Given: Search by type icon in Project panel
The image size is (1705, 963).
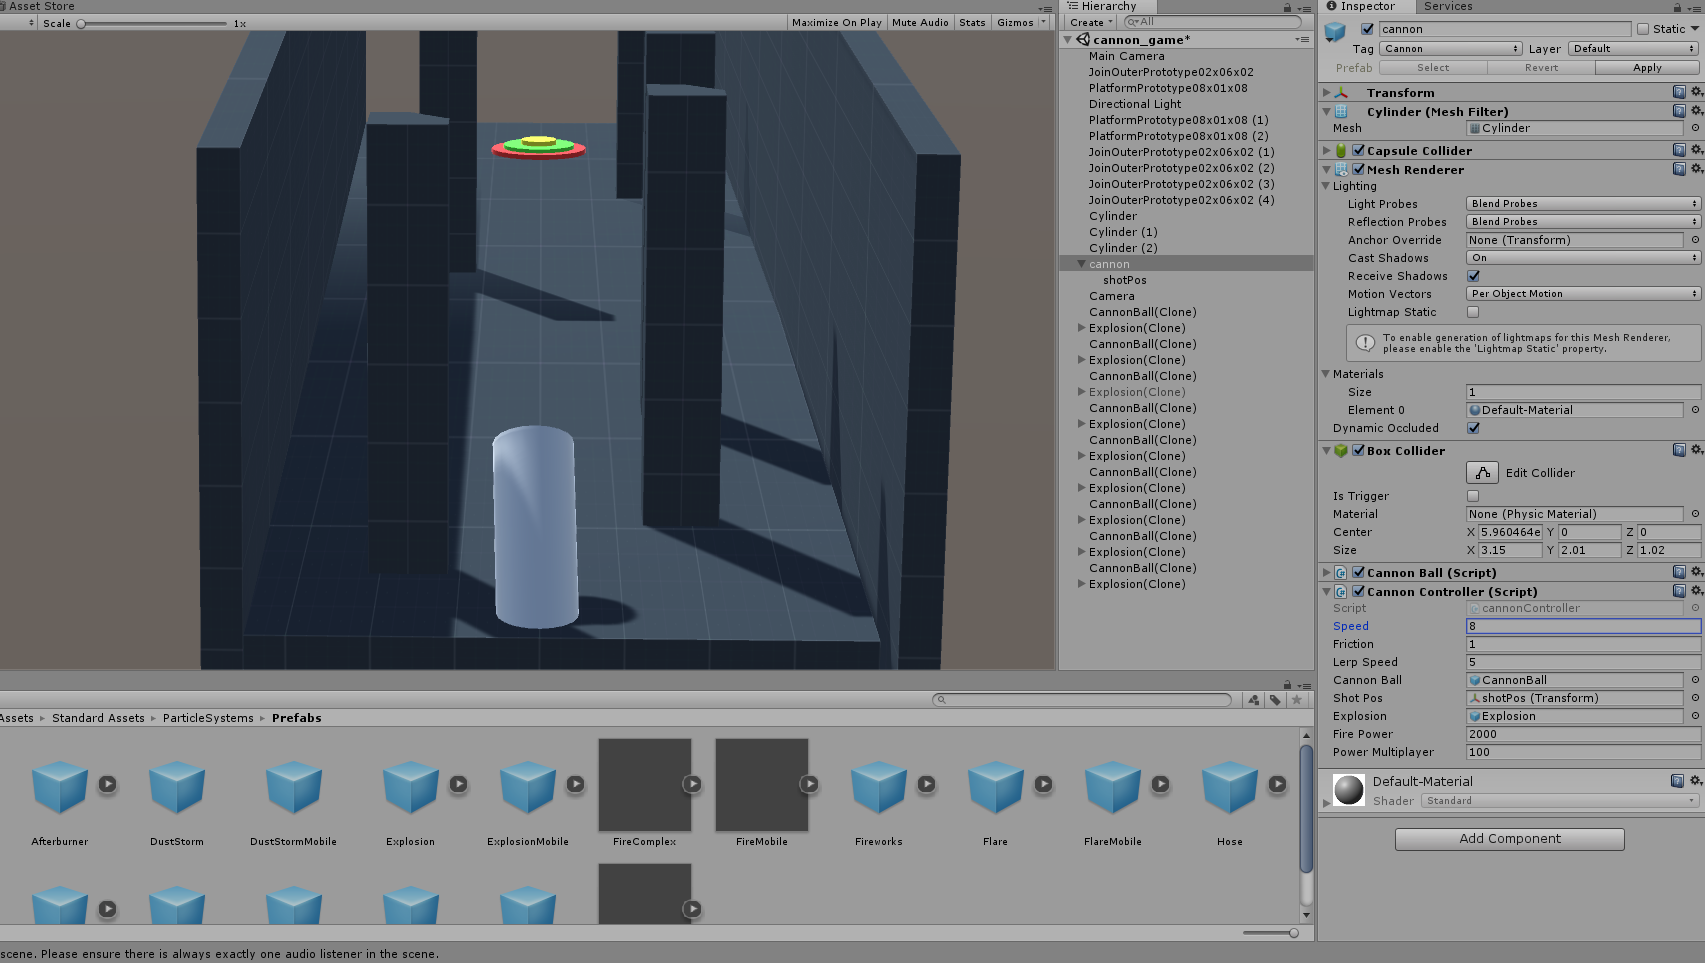Looking at the screenshot, I should [1253, 700].
